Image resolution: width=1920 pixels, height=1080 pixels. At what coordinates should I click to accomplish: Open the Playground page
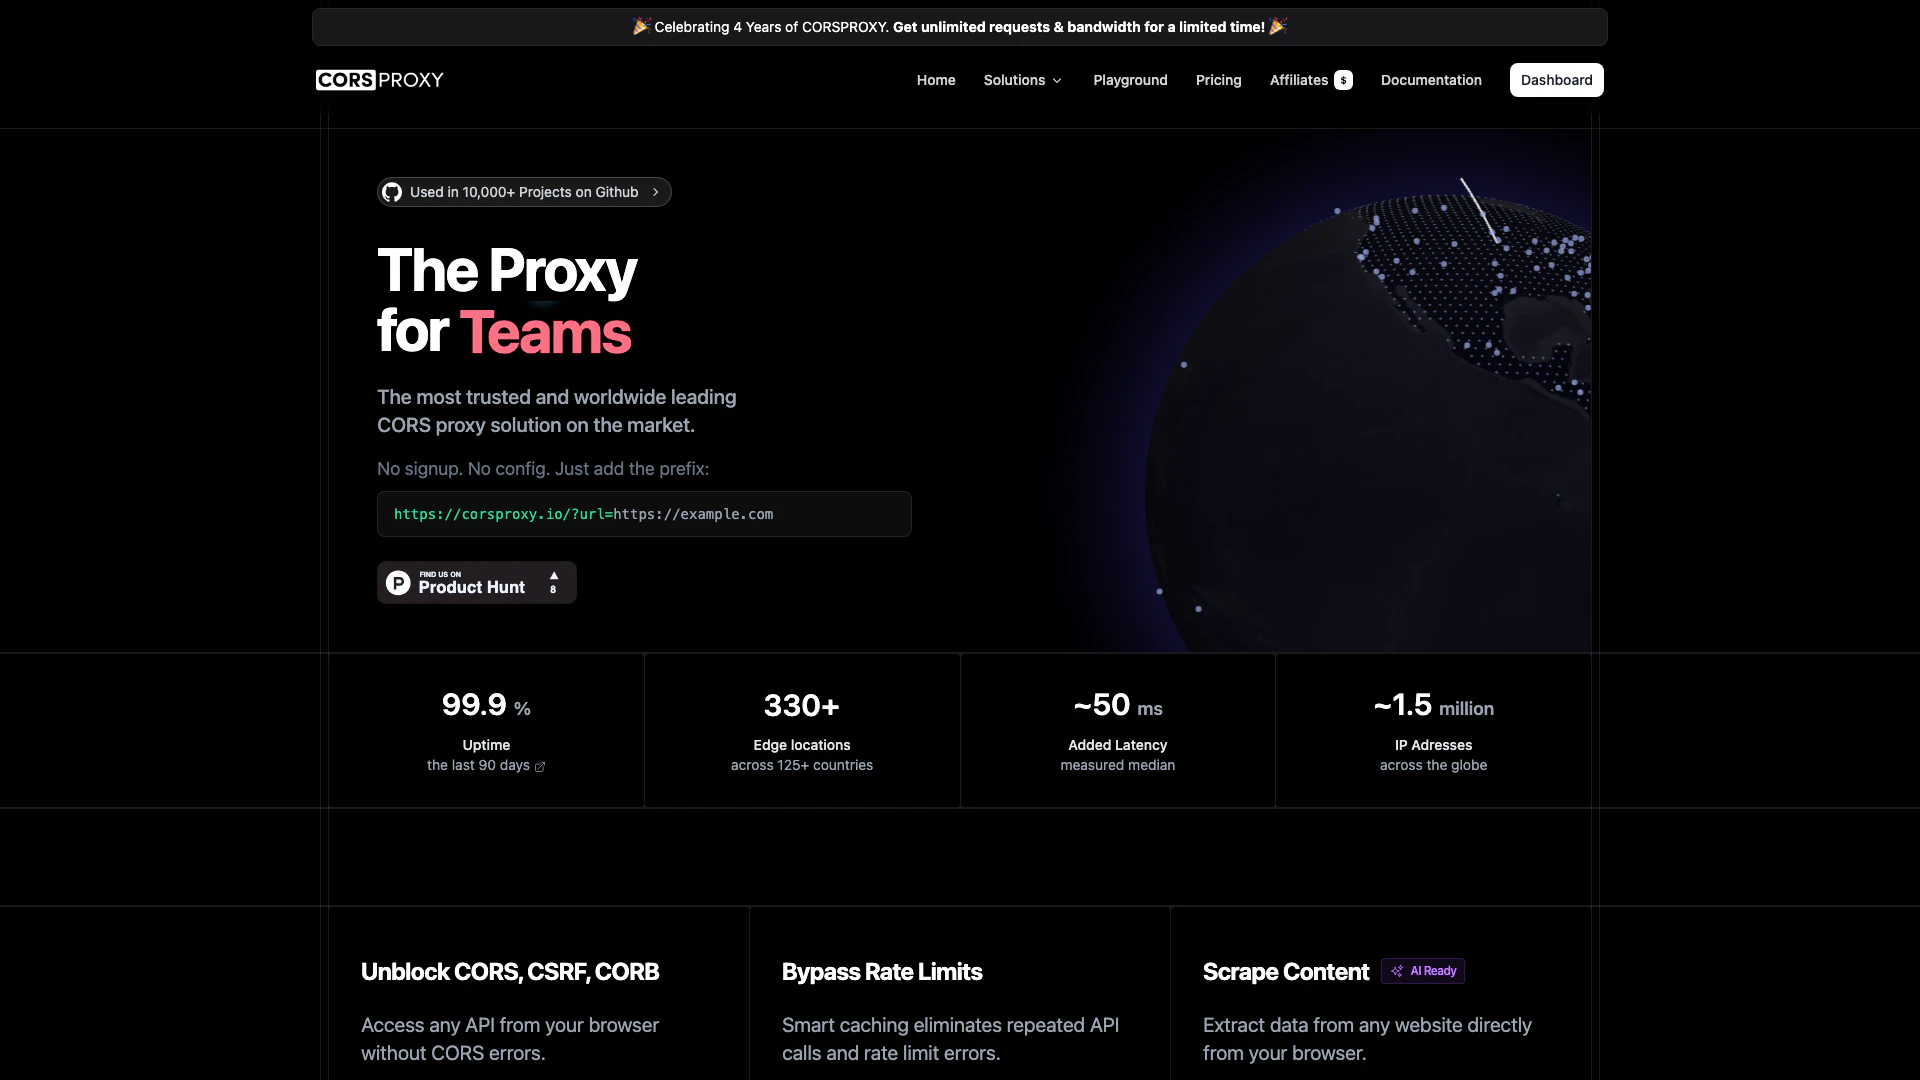point(1130,80)
